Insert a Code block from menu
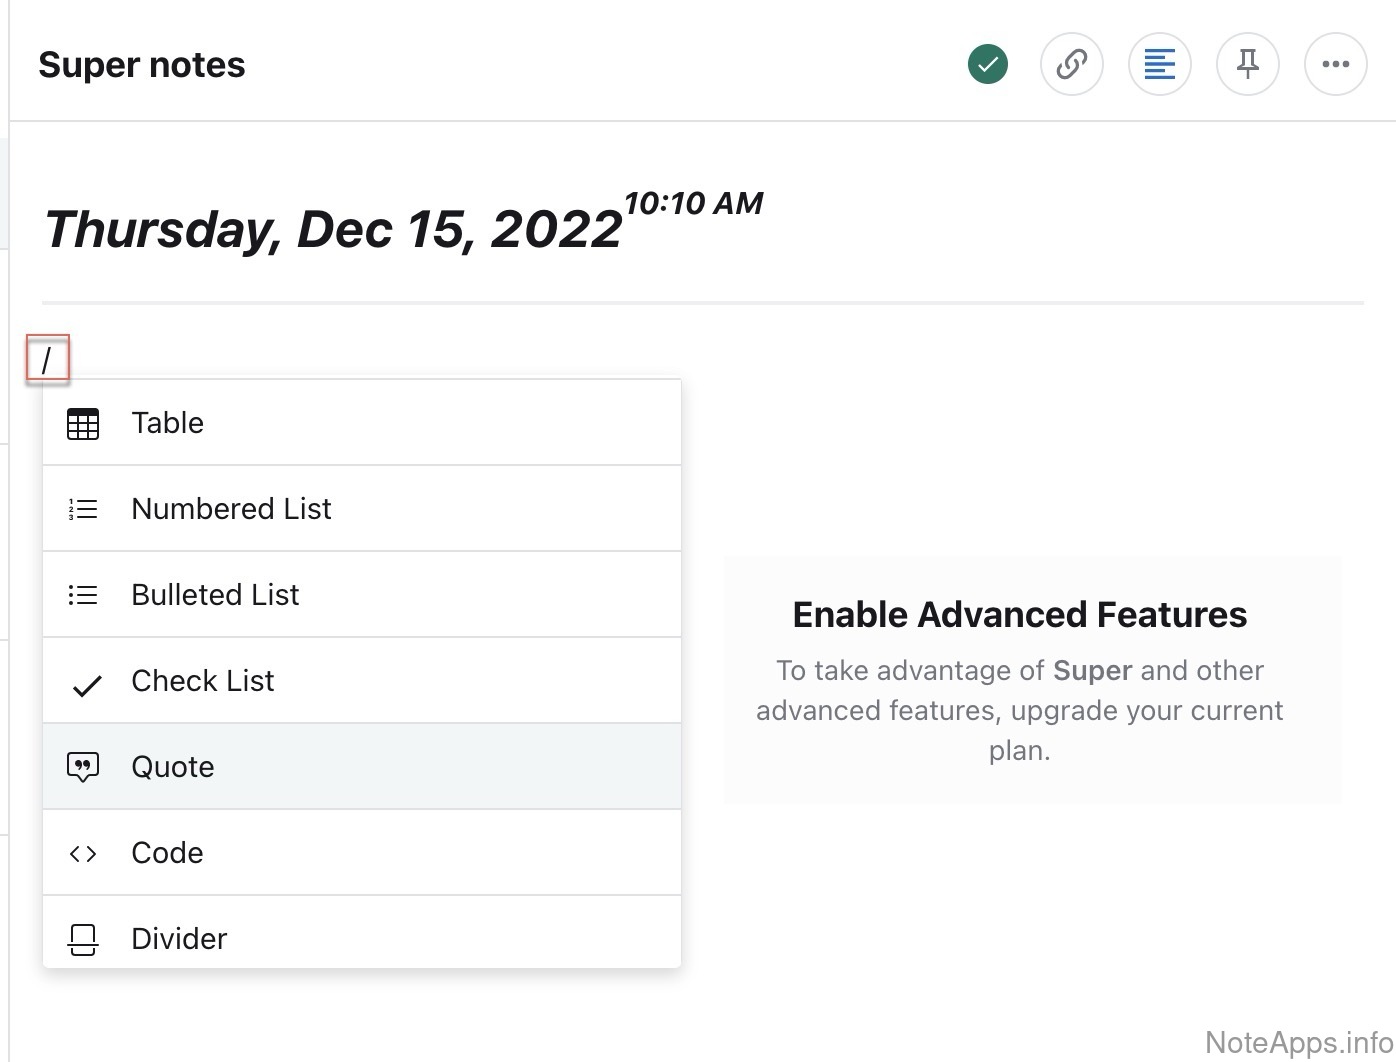The width and height of the screenshot is (1396, 1062). coord(167,853)
